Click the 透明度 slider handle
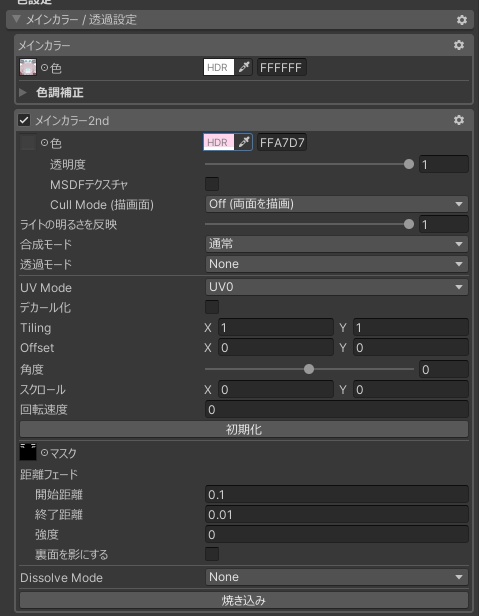479x616 pixels. click(409, 164)
